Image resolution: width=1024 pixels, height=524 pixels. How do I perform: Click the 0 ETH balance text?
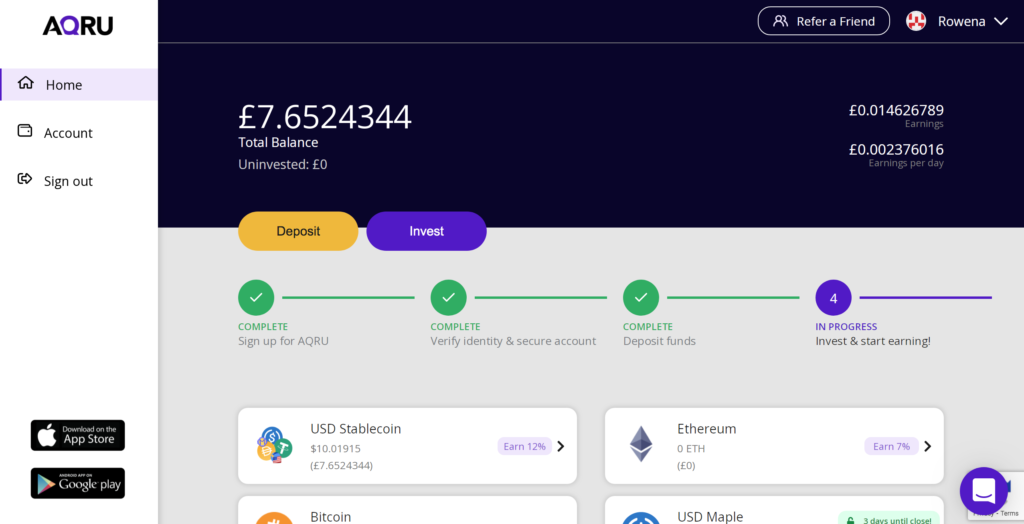pos(691,449)
